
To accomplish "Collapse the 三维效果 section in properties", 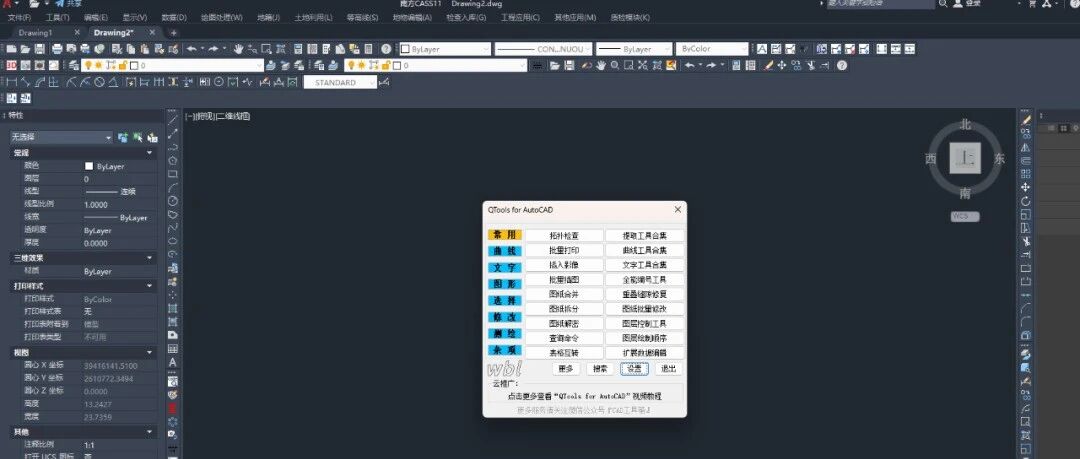I will (x=150, y=258).
